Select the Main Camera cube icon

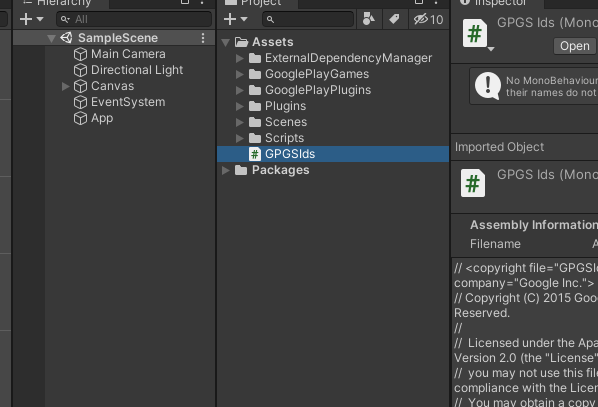coord(80,54)
